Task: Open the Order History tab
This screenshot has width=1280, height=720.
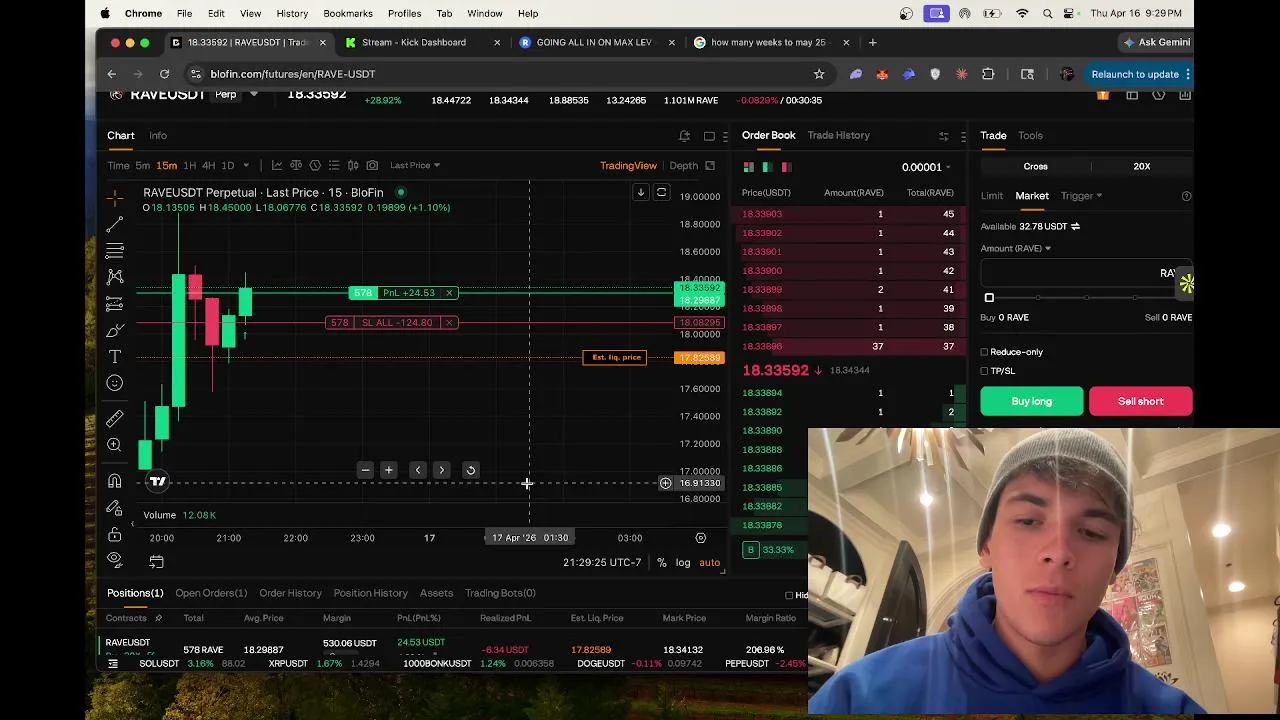Action: pyautogui.click(x=290, y=593)
